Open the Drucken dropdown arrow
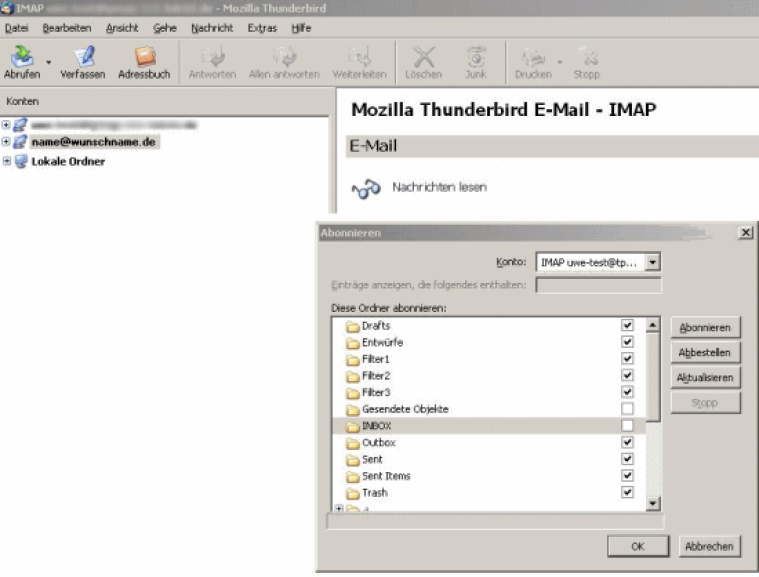 [x=560, y=62]
